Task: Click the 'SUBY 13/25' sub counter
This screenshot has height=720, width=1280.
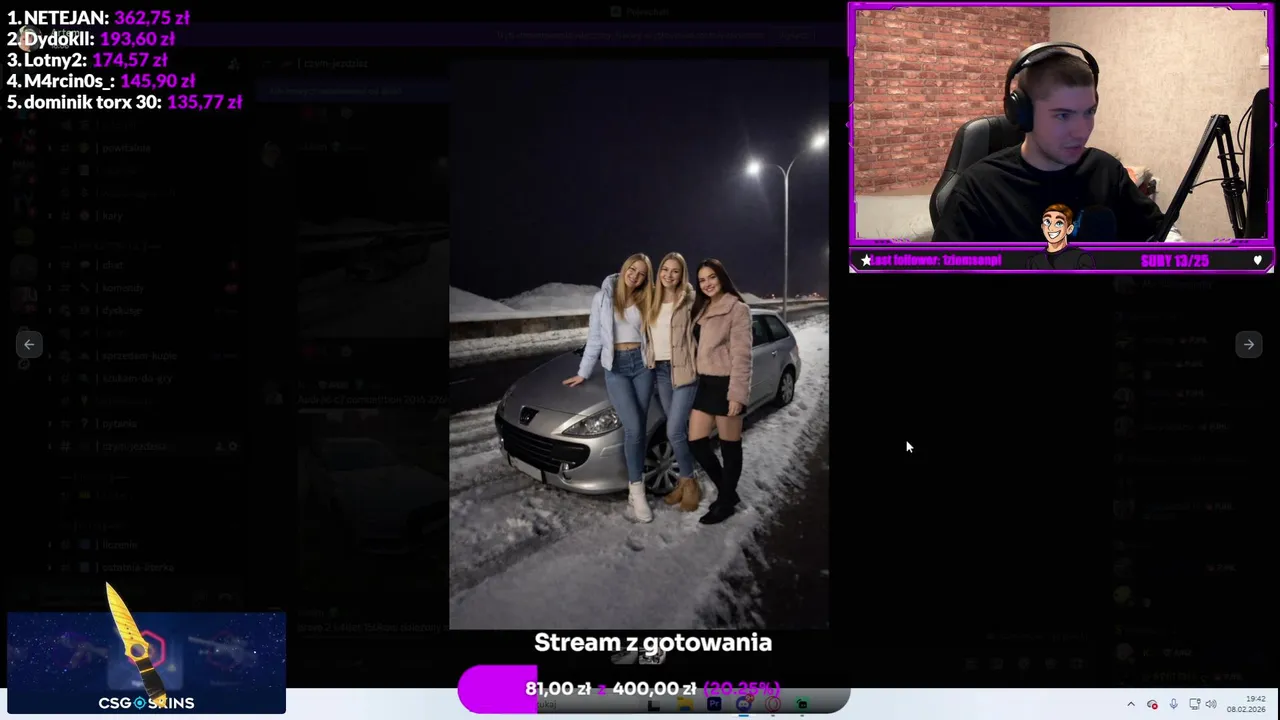Action: coord(1175,261)
